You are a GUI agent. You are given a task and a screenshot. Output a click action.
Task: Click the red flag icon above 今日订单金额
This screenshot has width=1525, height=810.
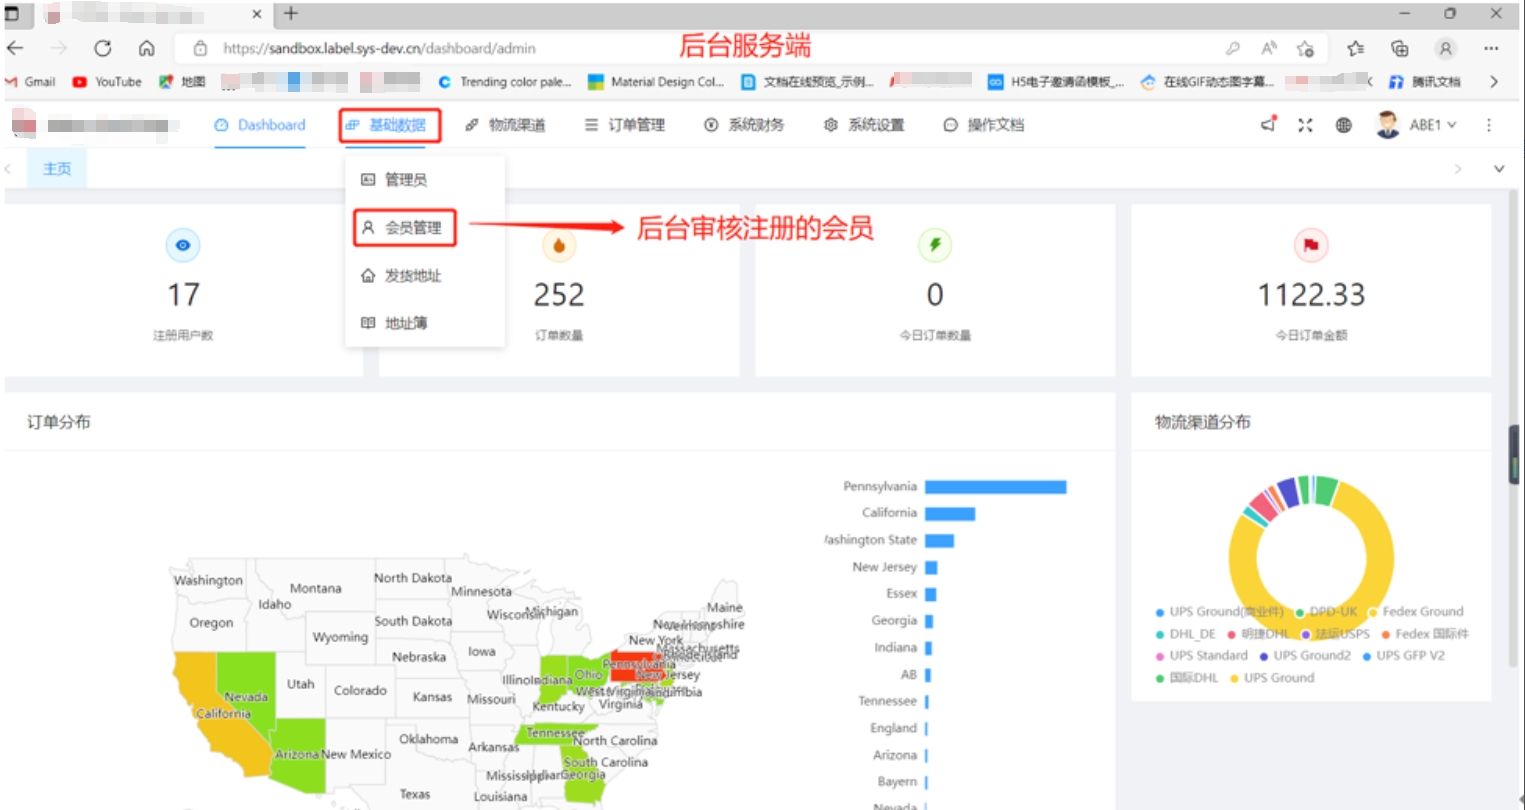1310,244
